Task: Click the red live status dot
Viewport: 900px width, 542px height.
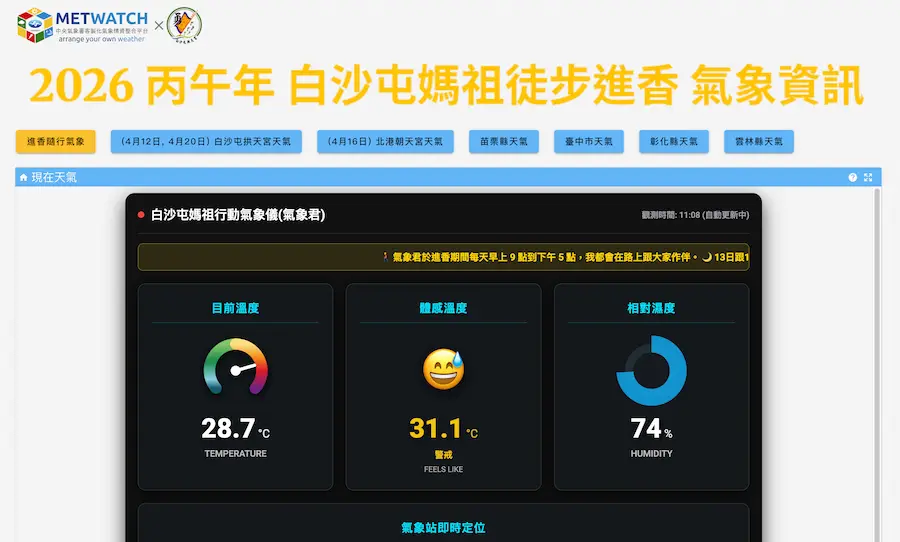Action: (141, 215)
